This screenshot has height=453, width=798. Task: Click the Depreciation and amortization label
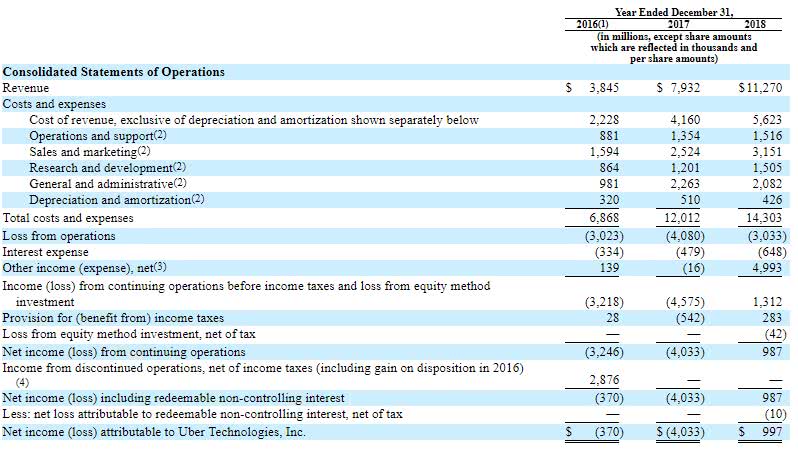pos(117,200)
